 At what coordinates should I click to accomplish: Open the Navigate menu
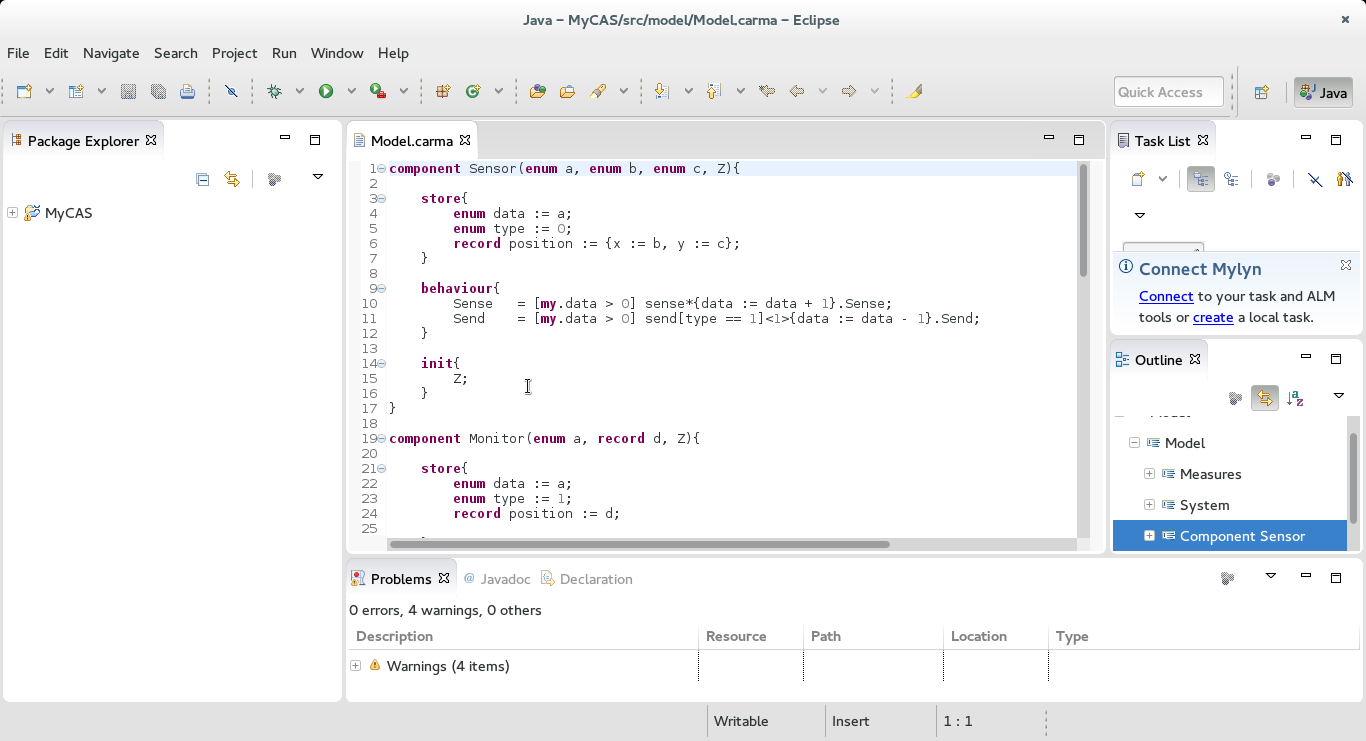[x=111, y=53]
